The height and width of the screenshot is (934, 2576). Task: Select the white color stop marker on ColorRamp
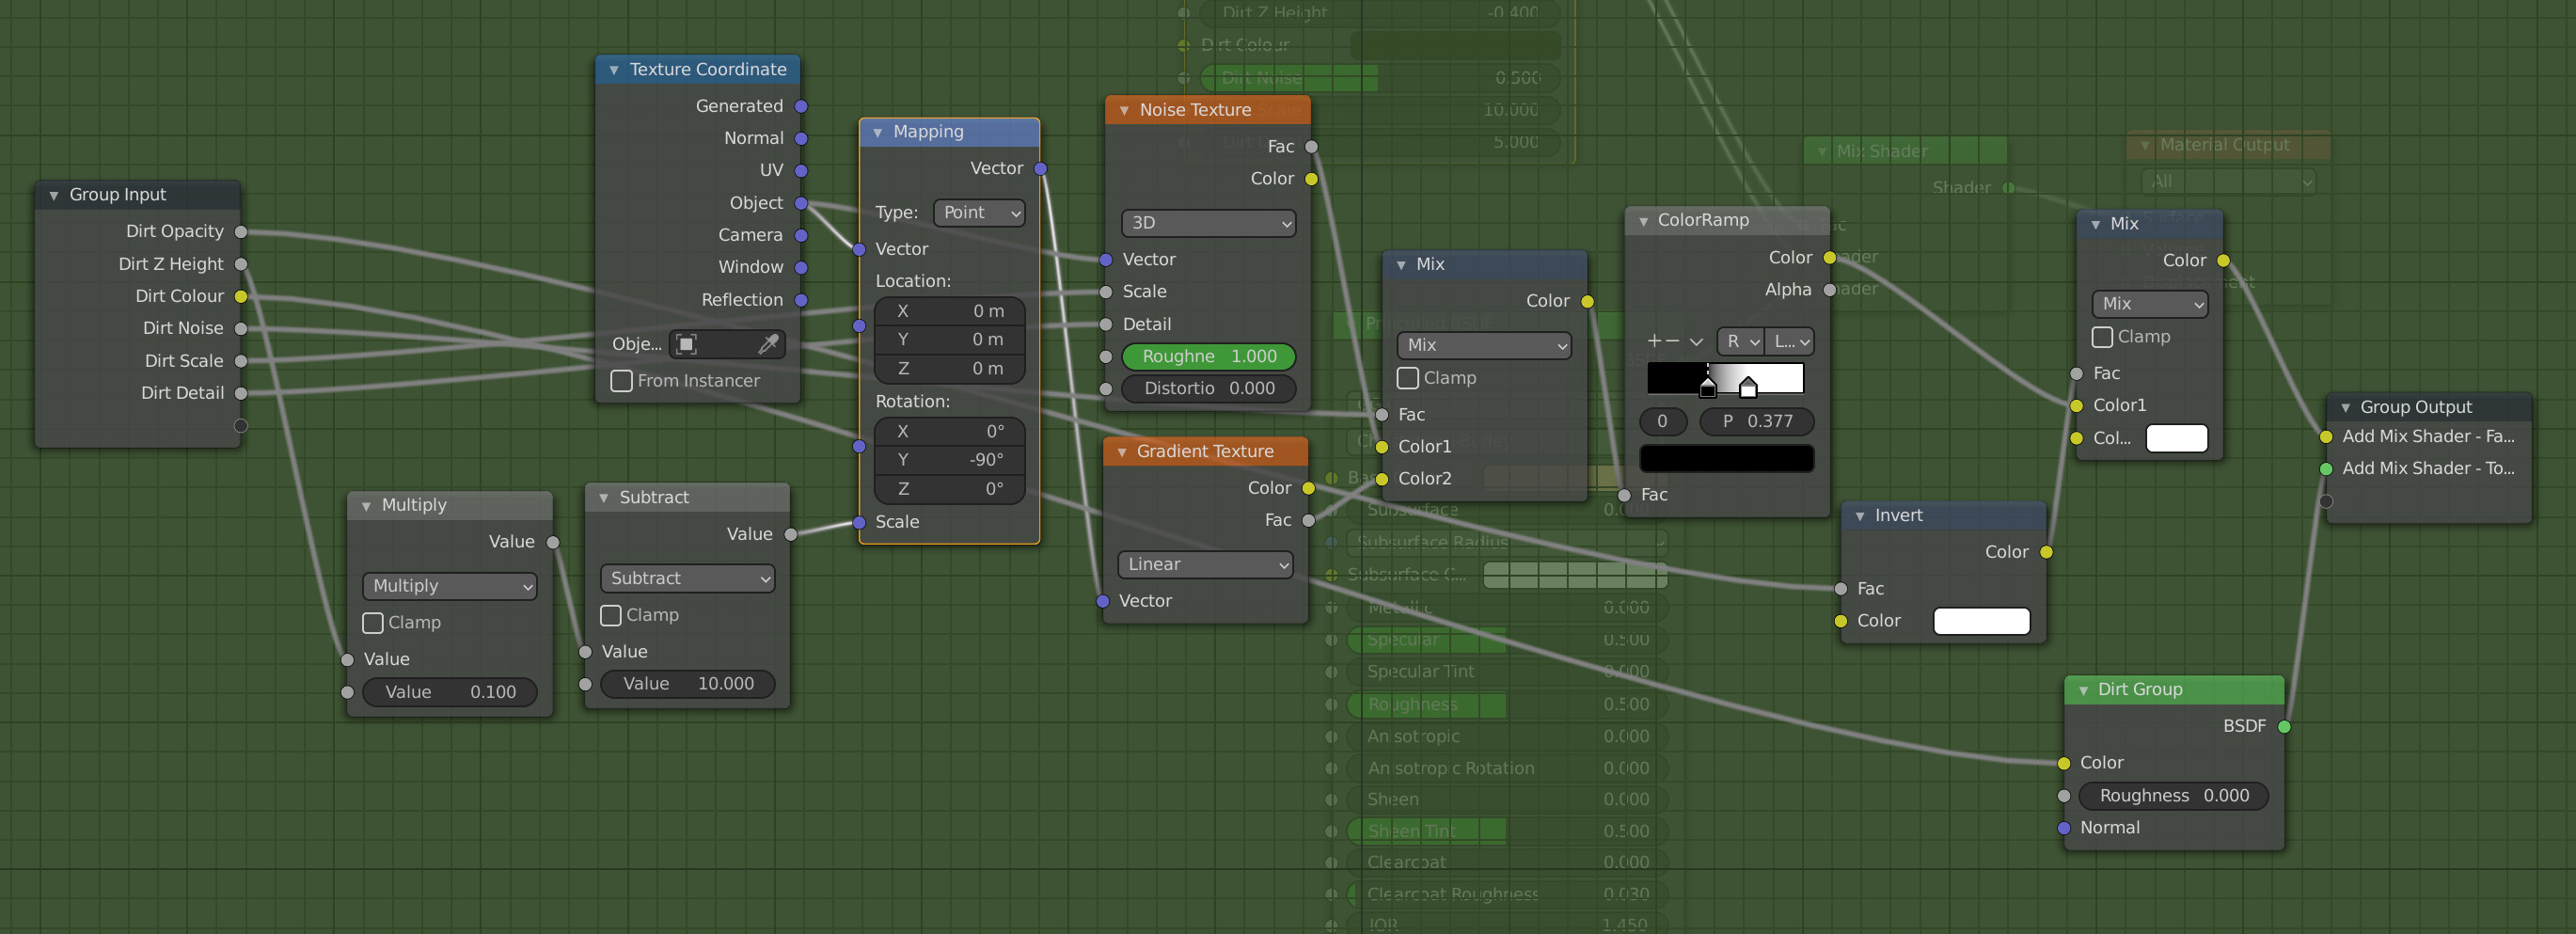pos(1748,387)
